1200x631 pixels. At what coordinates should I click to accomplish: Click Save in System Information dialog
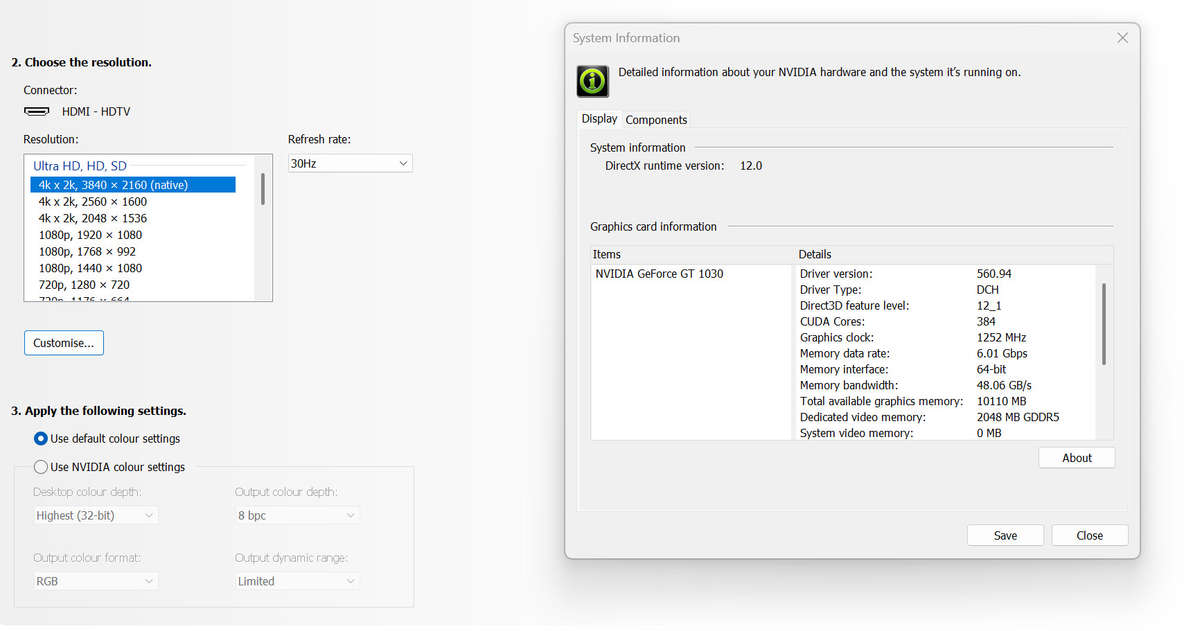coord(1005,535)
